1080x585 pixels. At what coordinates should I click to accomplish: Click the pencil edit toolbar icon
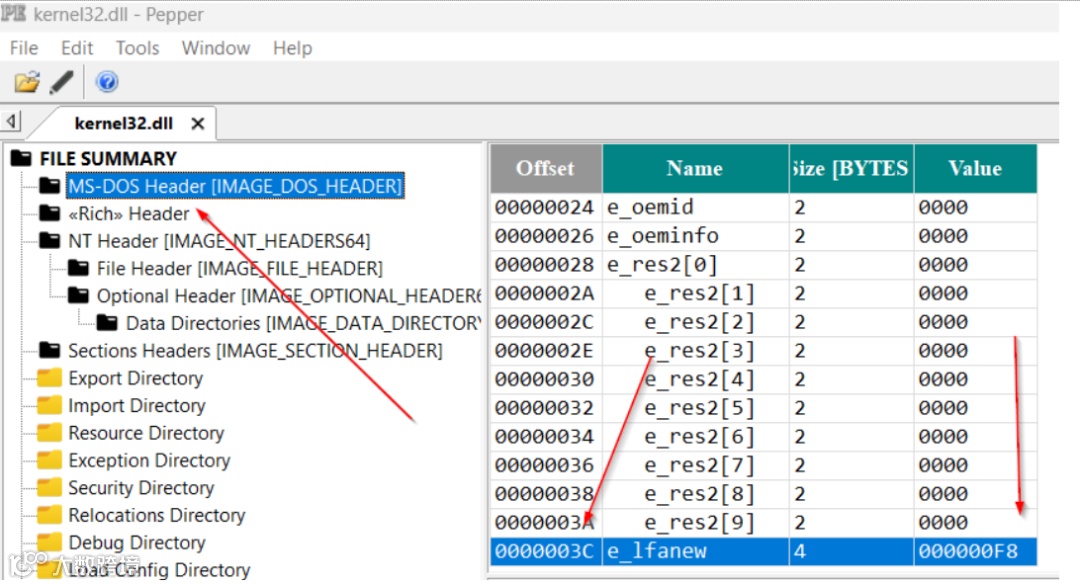61,82
